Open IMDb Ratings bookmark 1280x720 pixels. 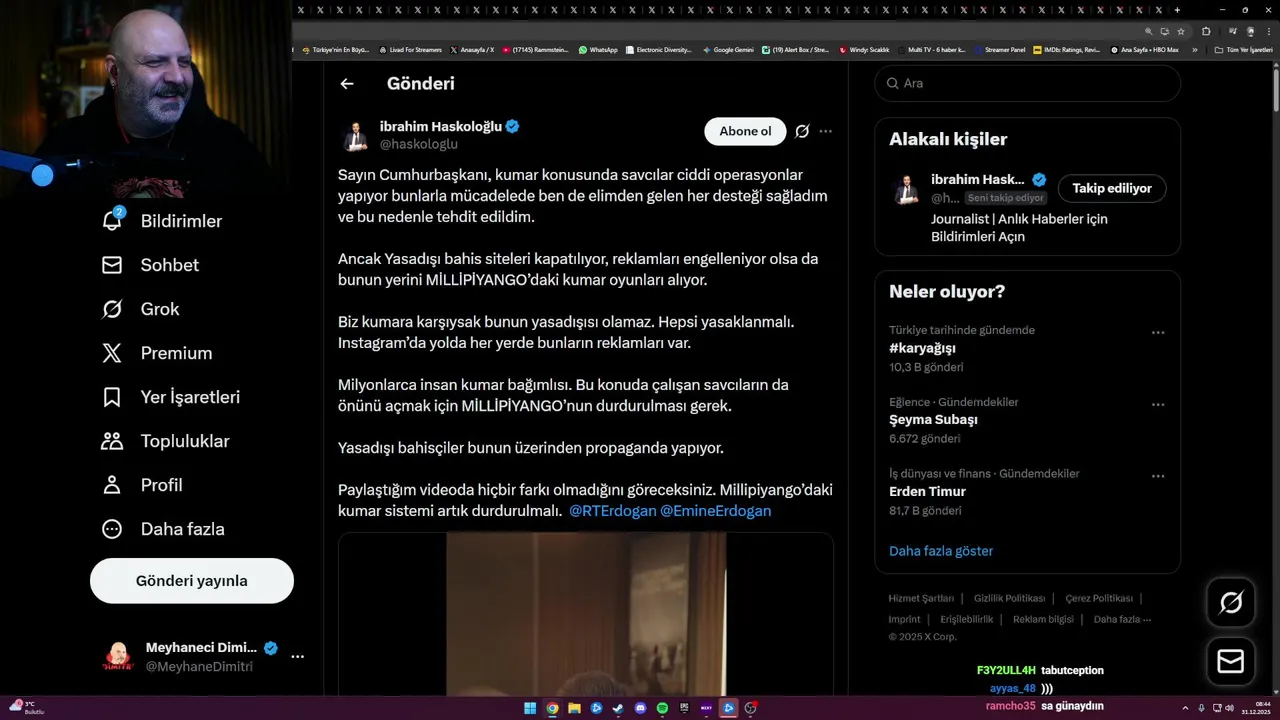1066,49
